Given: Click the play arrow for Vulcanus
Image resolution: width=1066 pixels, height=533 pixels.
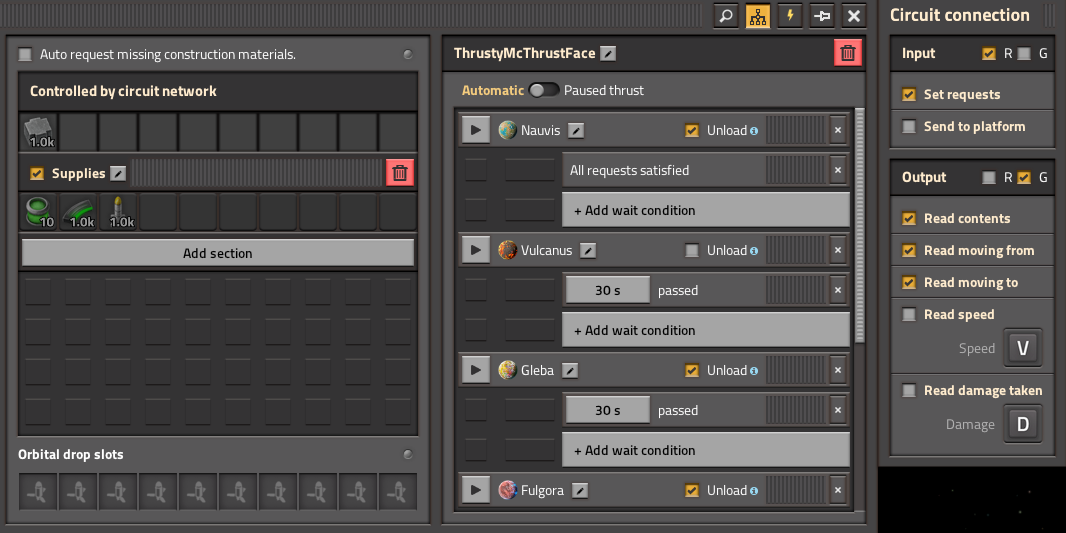Looking at the screenshot, I should [476, 250].
